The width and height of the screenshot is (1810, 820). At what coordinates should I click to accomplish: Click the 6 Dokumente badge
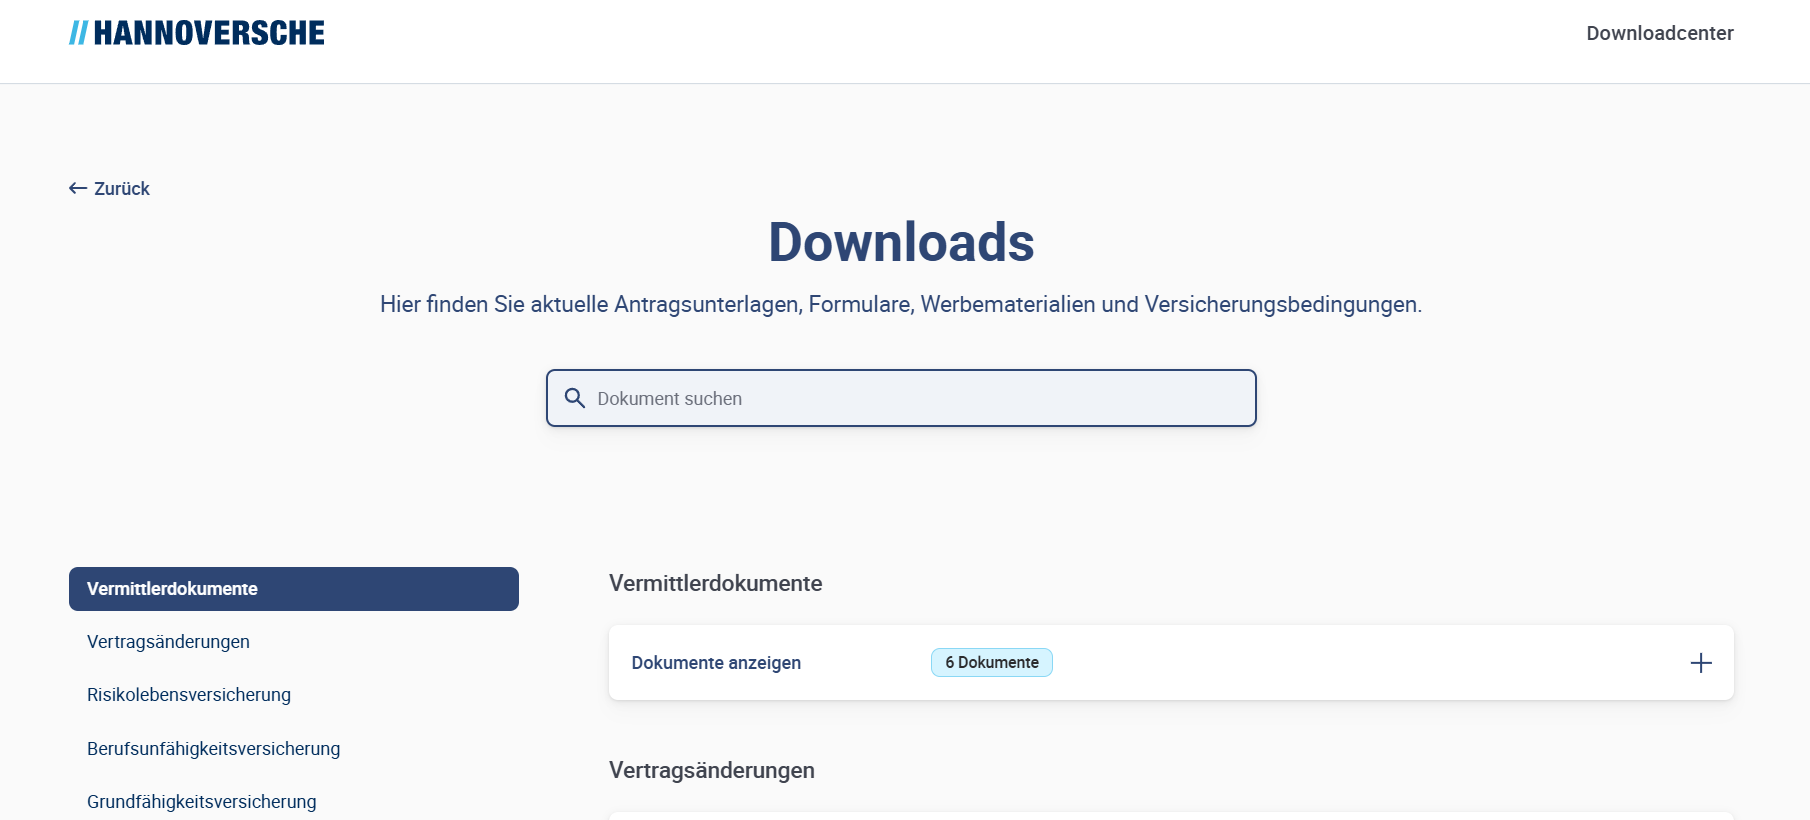[991, 663]
